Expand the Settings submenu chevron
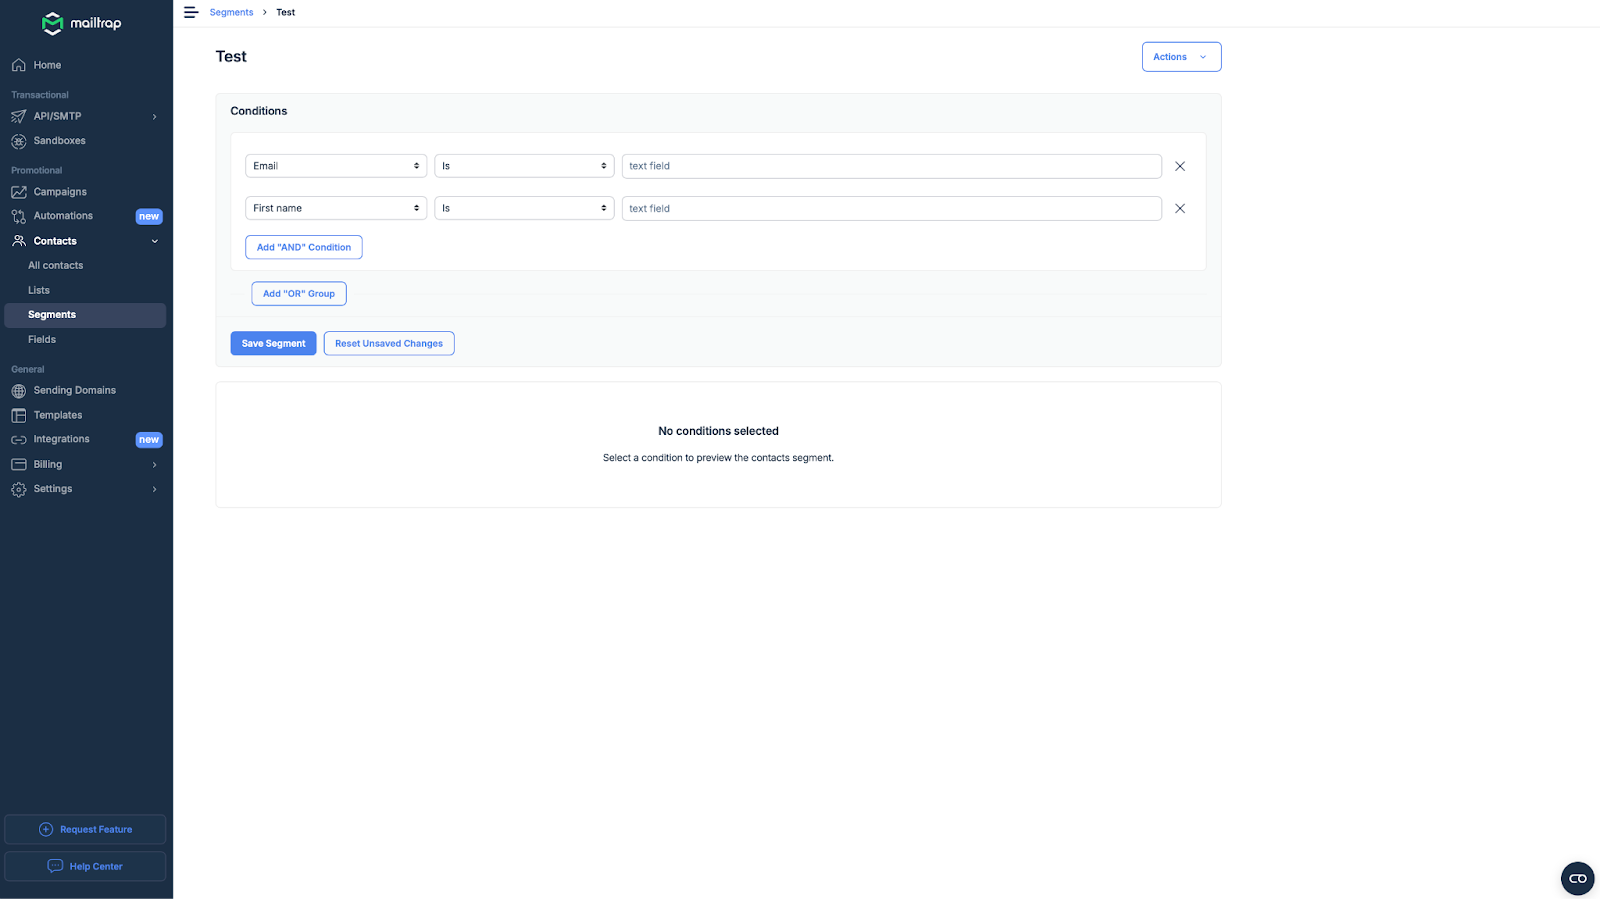1600x899 pixels. [x=154, y=489]
